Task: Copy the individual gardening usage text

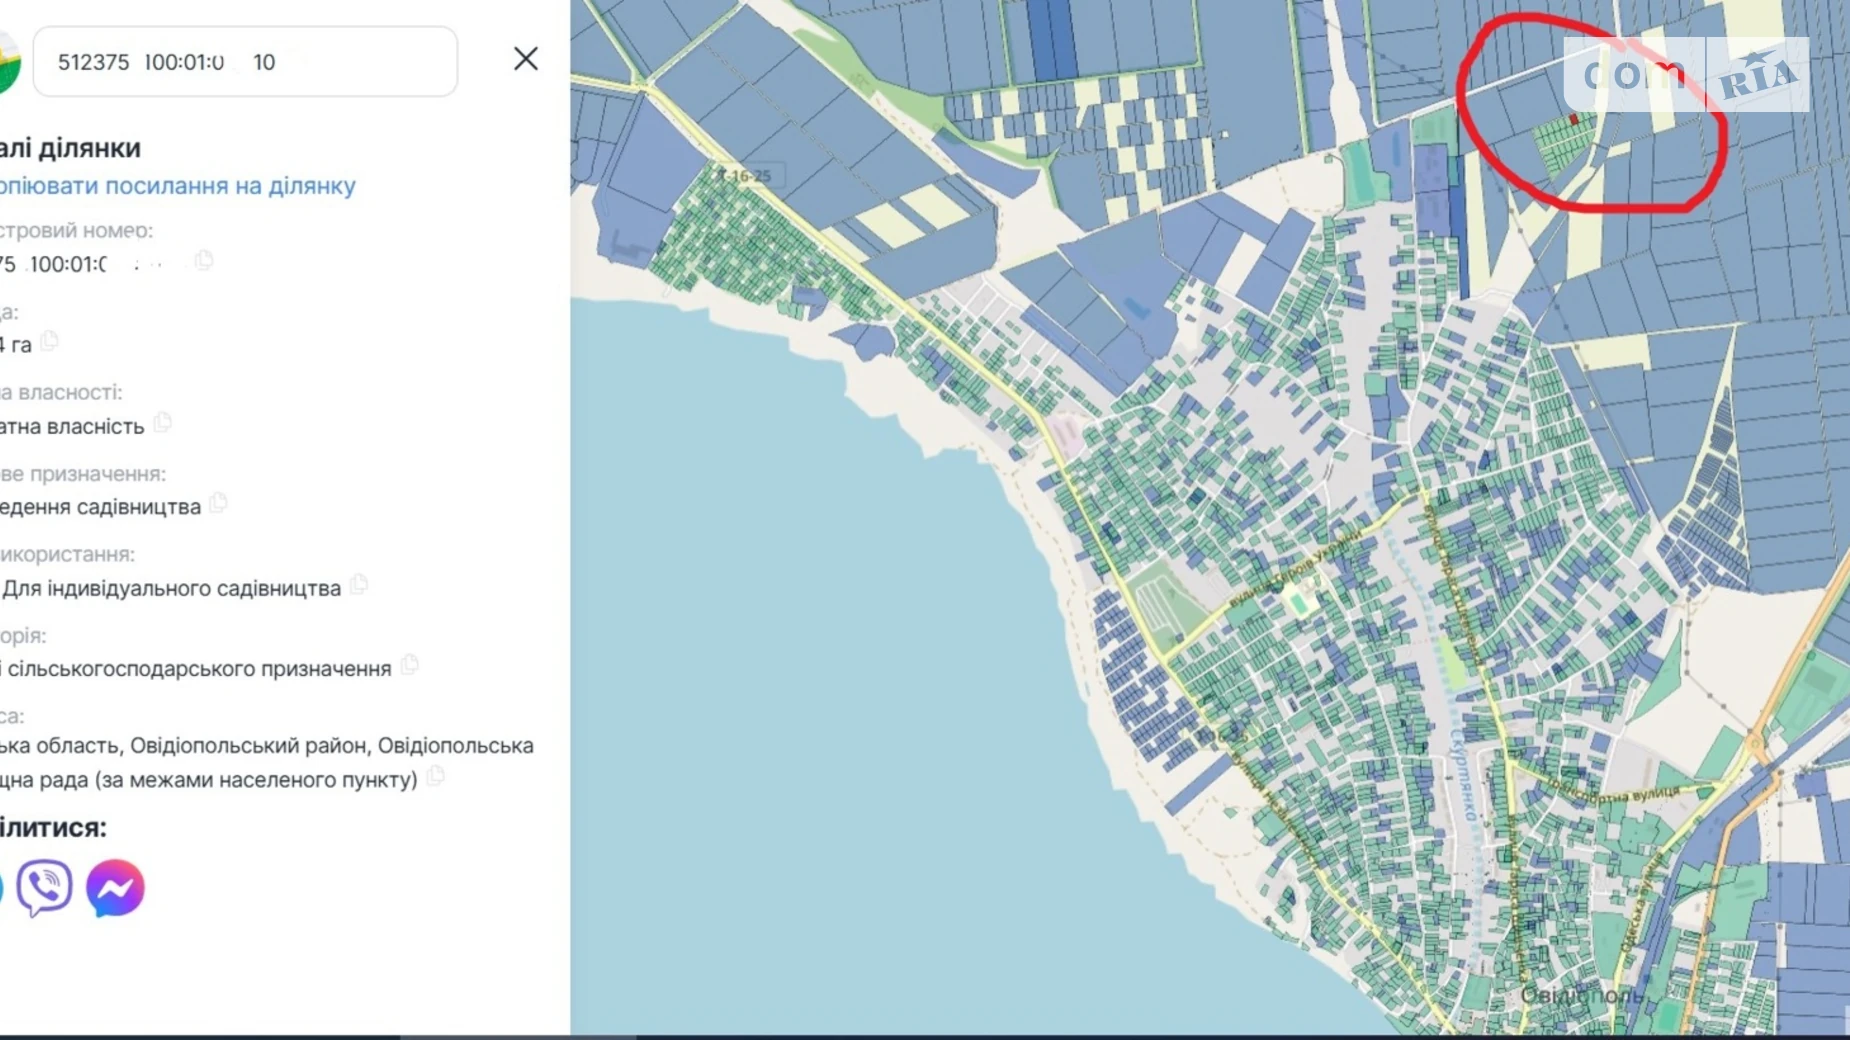Action: click(x=359, y=585)
